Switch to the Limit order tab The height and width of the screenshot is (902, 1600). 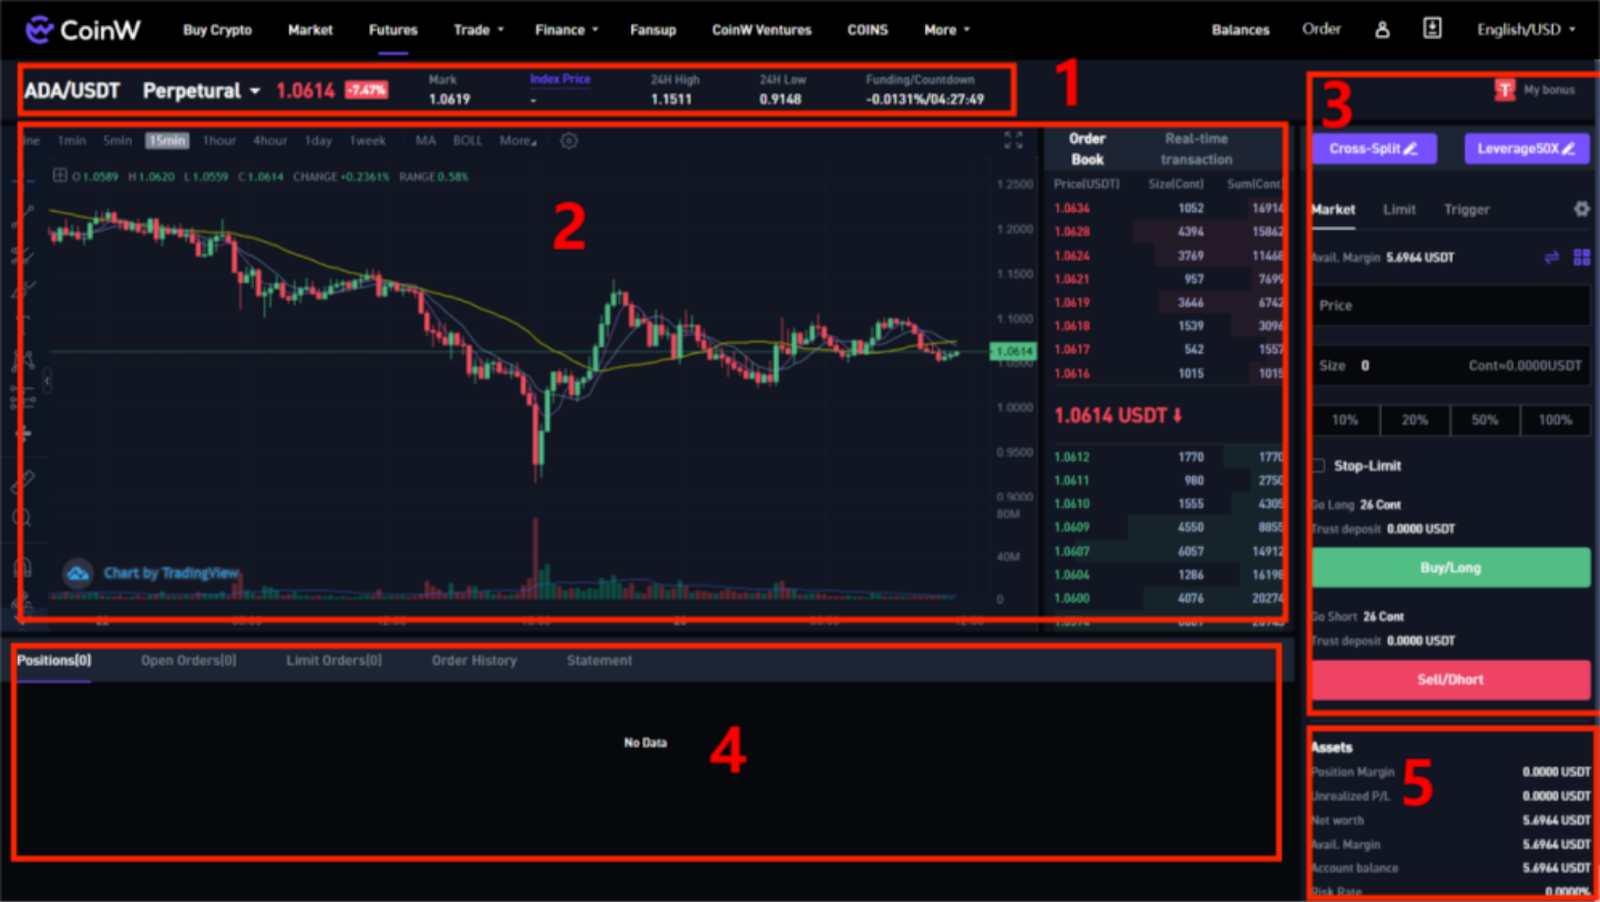coord(1399,210)
